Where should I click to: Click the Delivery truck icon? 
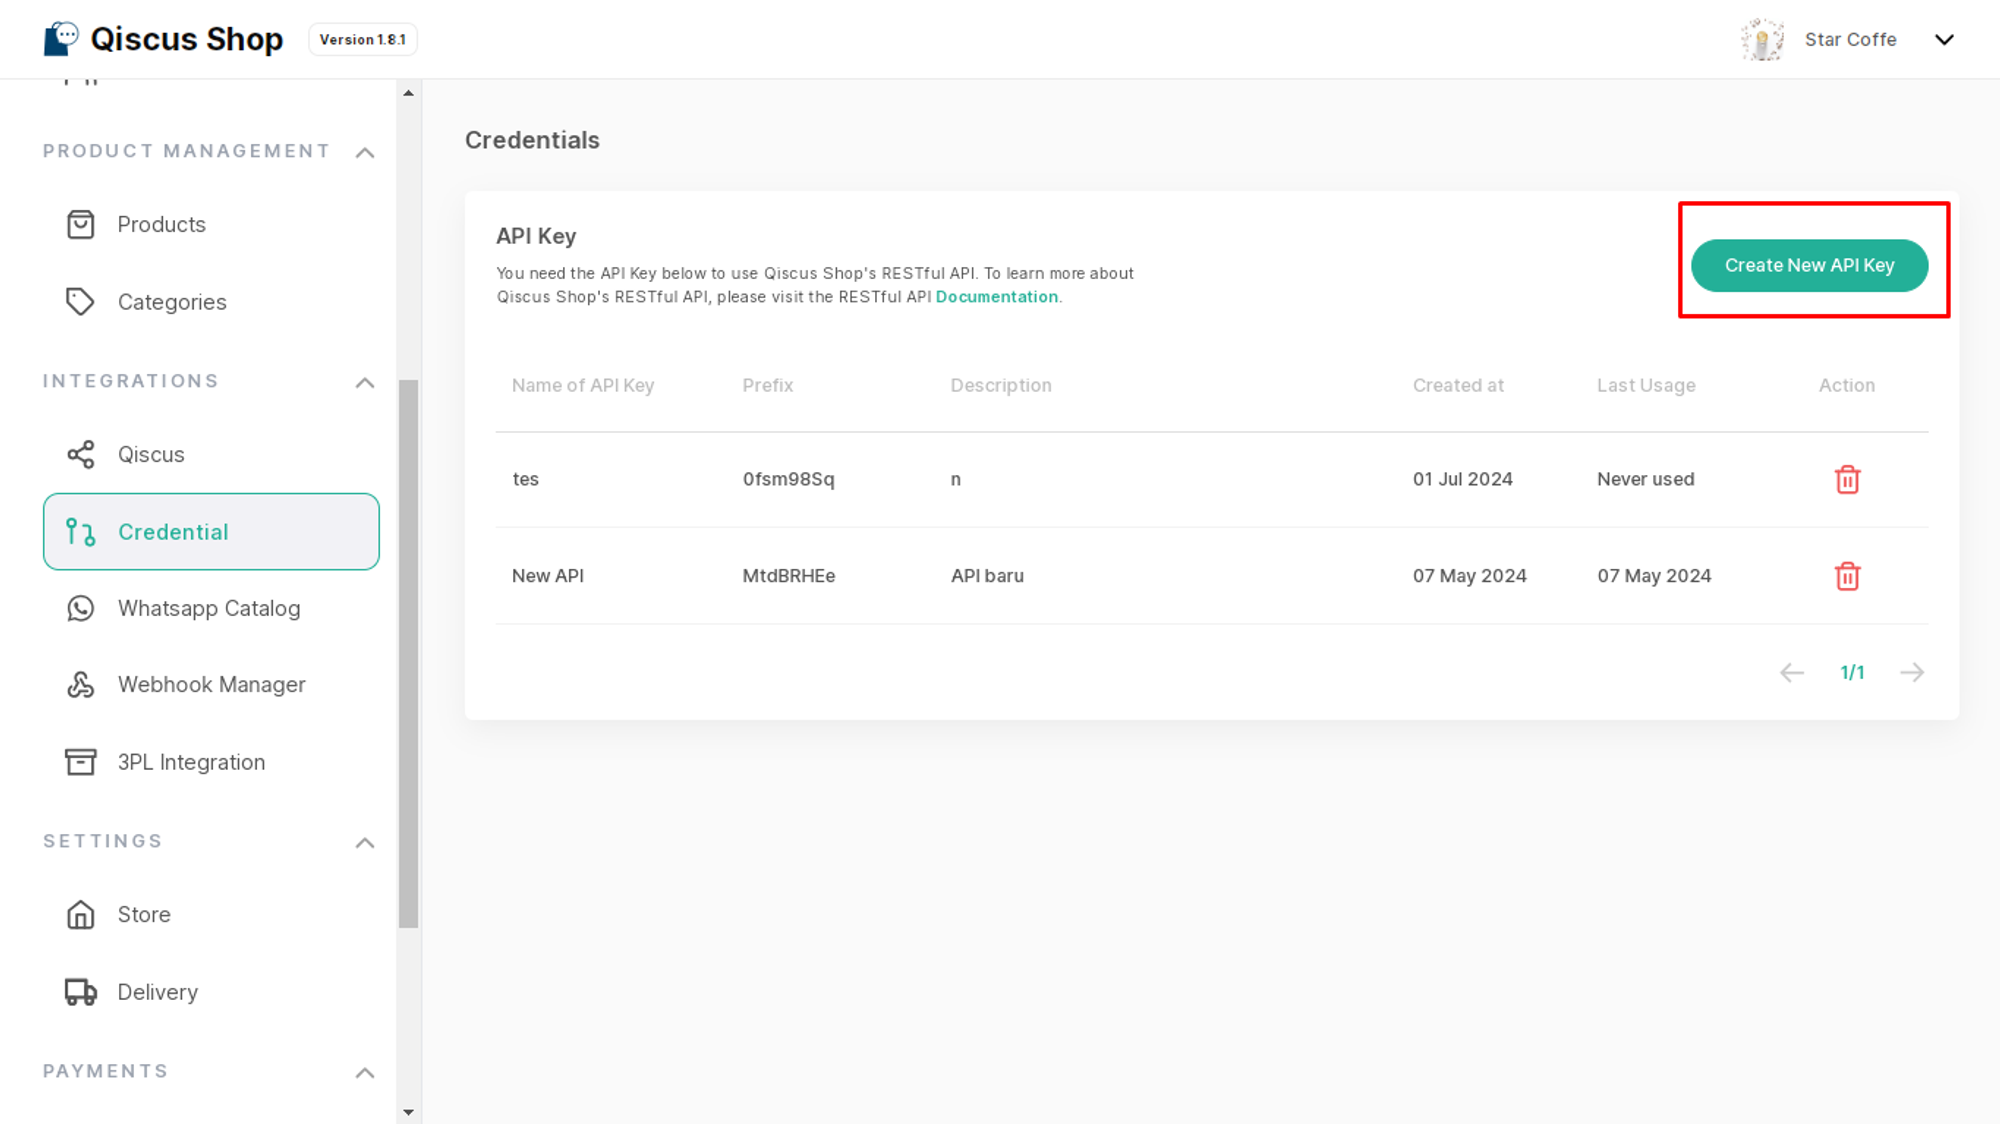coord(81,992)
